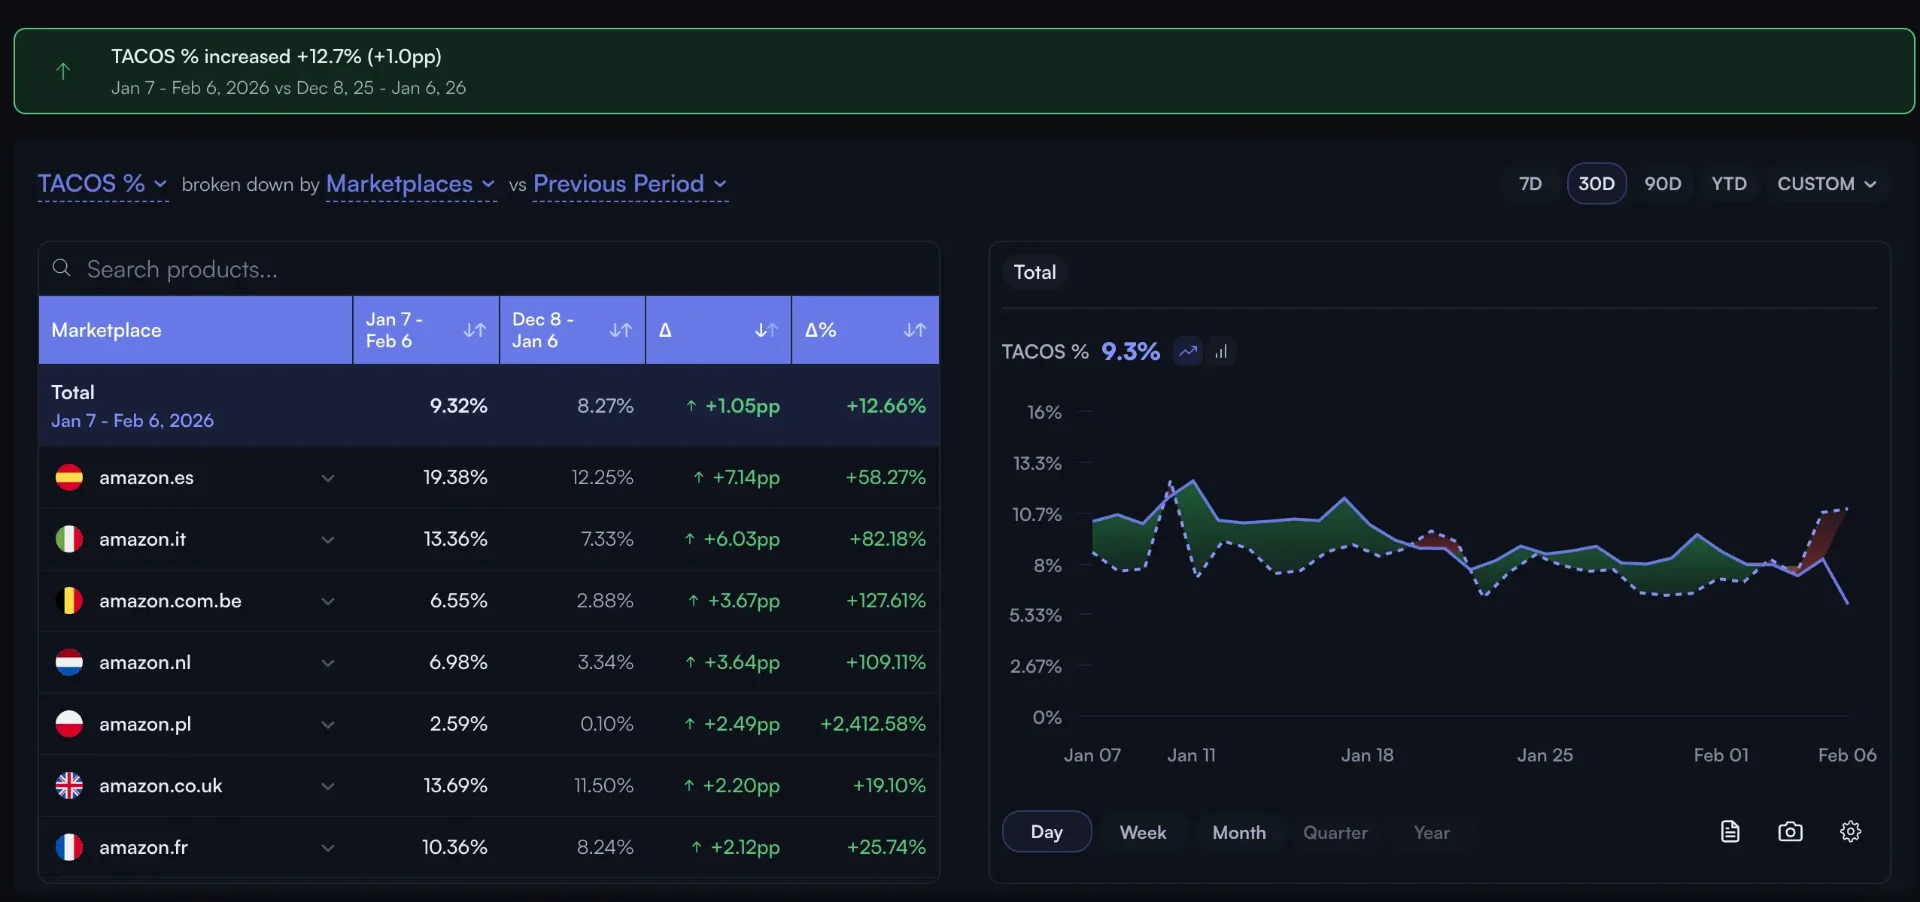Click the Spain flag for amazon.es
Image resolution: width=1920 pixels, height=902 pixels.
[x=69, y=477]
